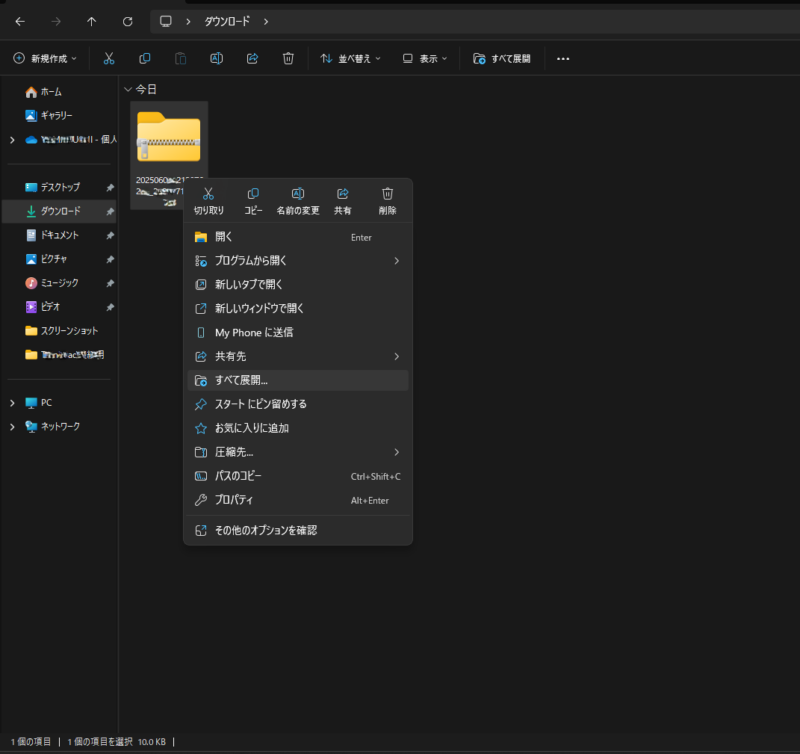Go up one folder level
This screenshot has width=800, height=754.
coord(91,21)
